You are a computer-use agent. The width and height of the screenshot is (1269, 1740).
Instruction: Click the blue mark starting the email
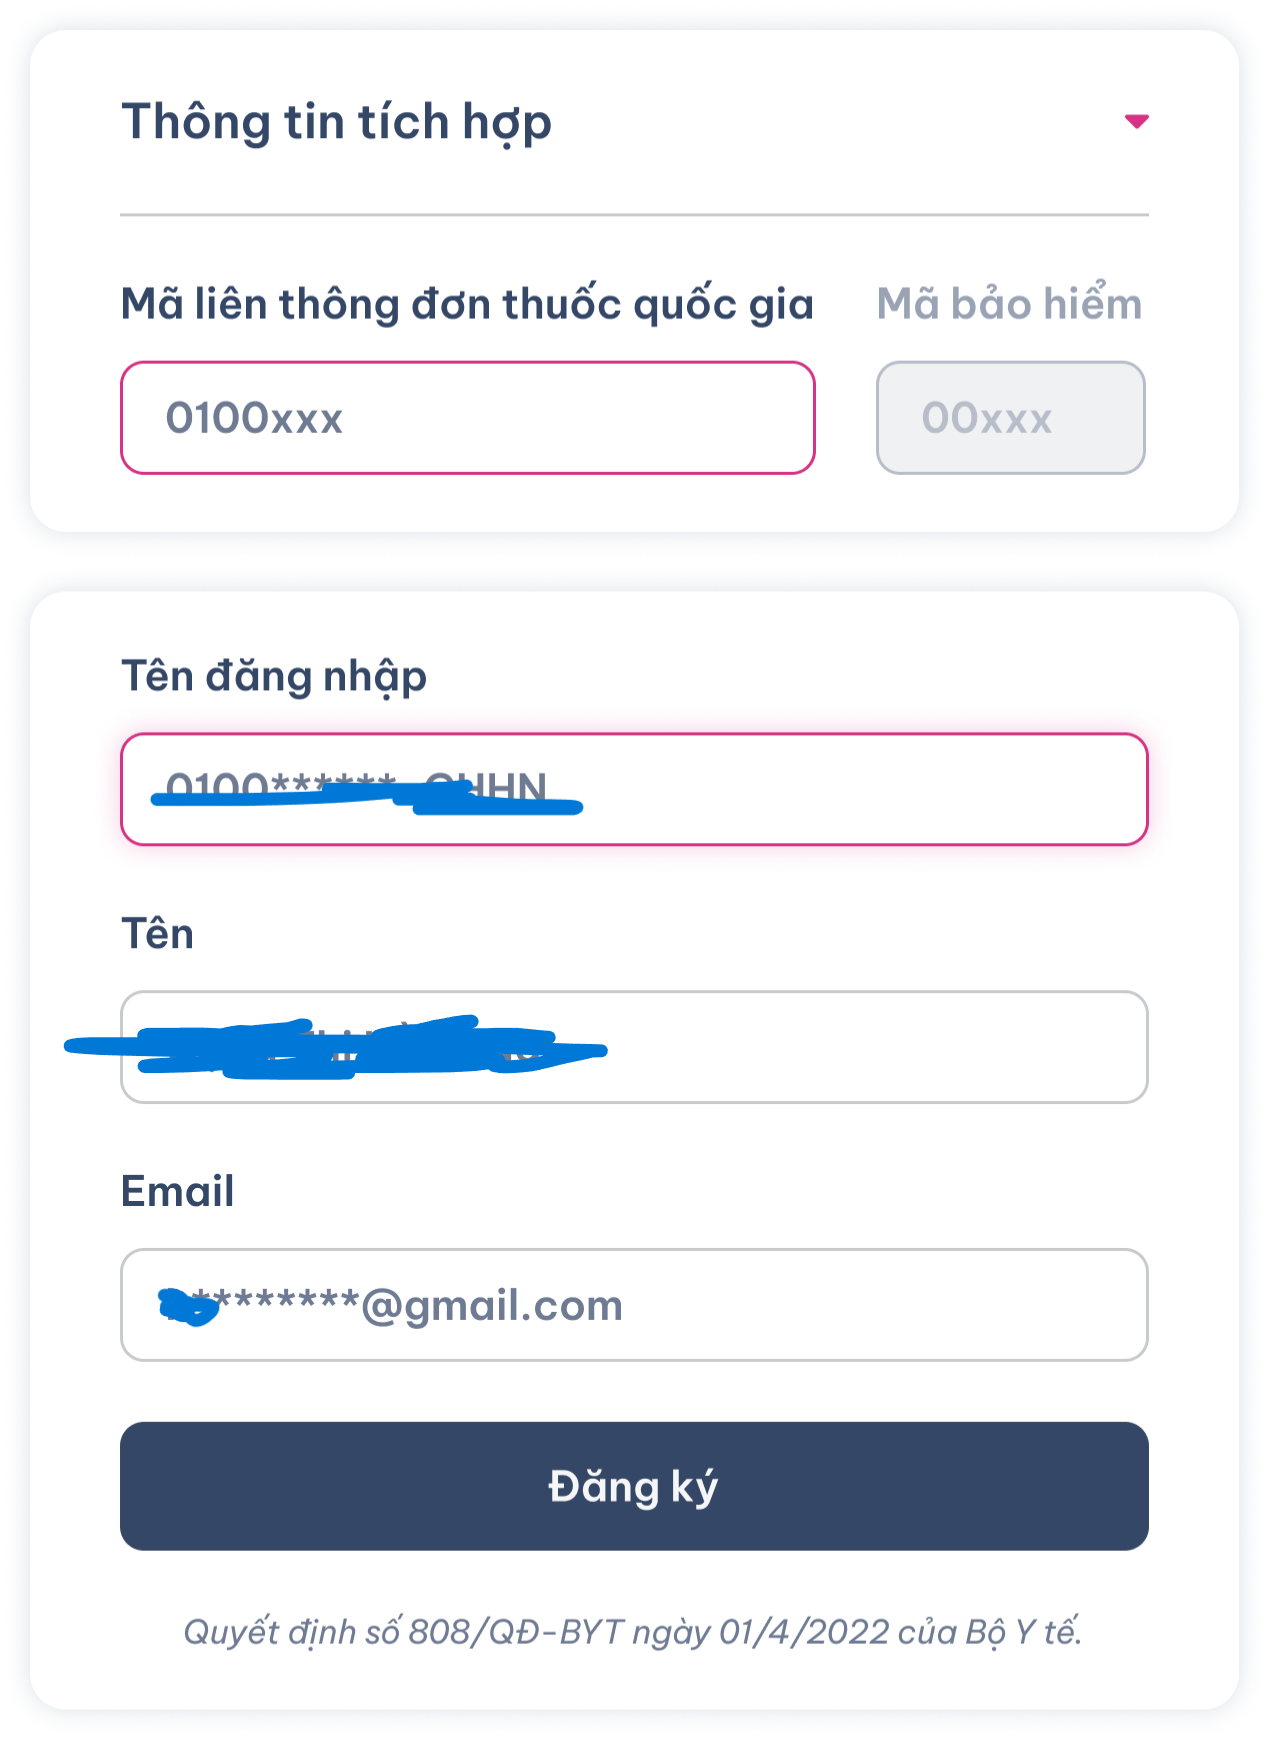pos(188,1307)
